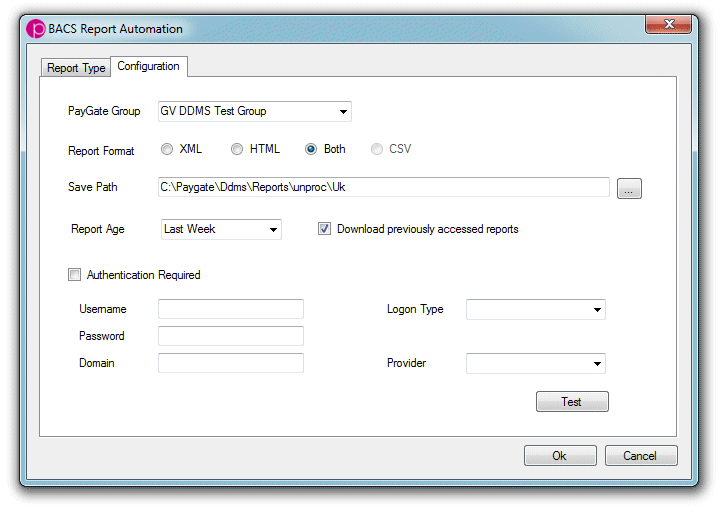
Task: Click the 'PayGate Group' label
Action: [104, 111]
